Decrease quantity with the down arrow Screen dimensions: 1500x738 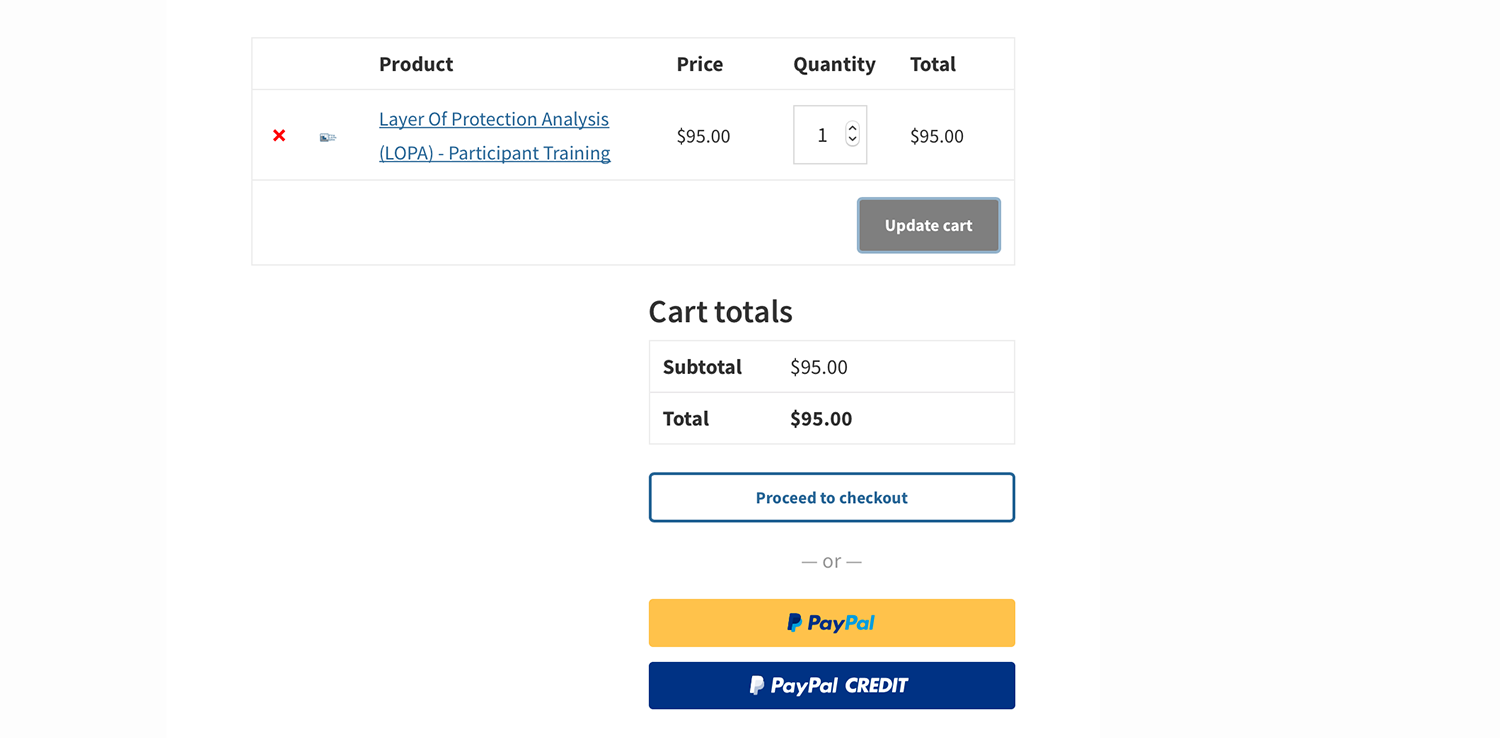tap(852, 140)
